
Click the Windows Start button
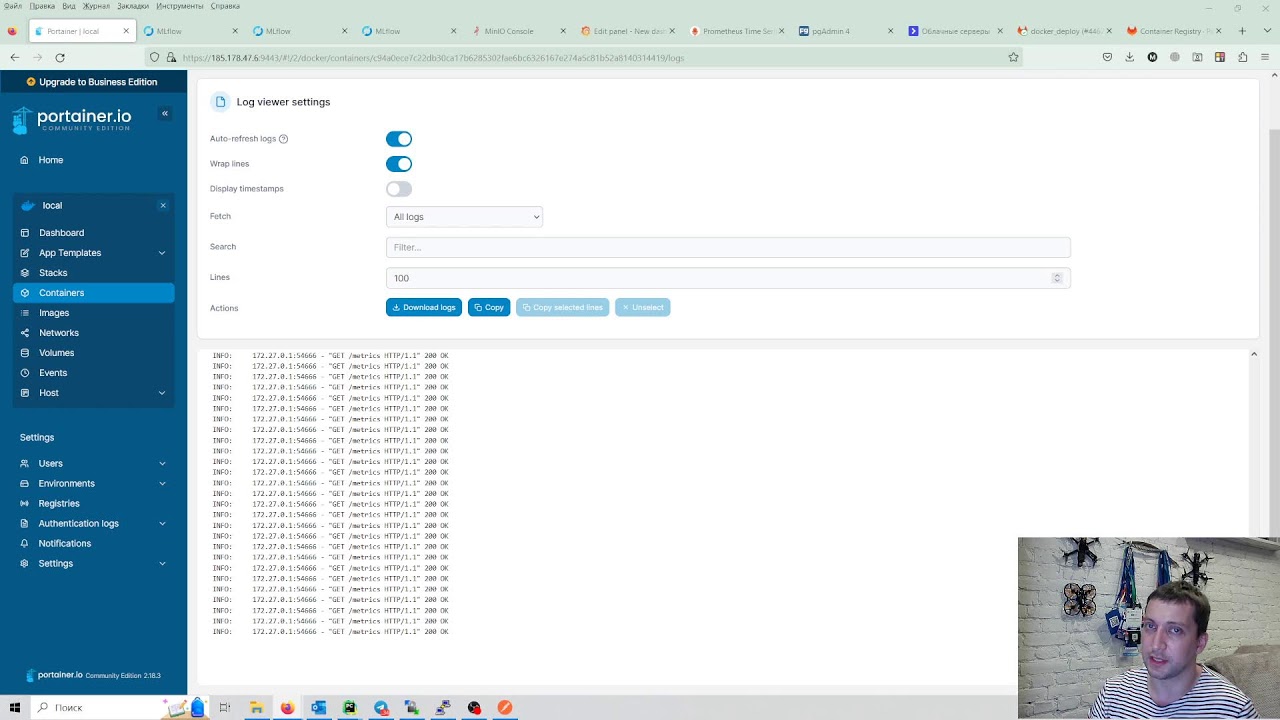(x=15, y=707)
